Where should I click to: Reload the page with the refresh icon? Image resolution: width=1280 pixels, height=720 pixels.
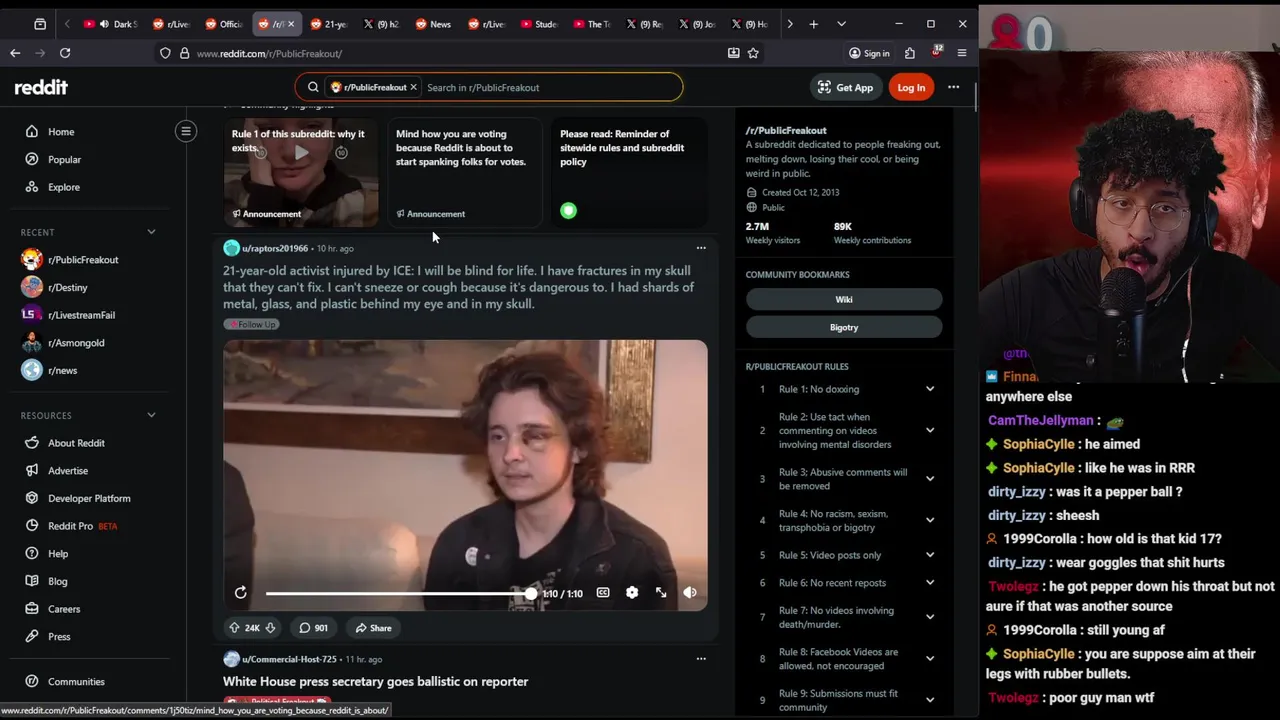click(x=65, y=53)
